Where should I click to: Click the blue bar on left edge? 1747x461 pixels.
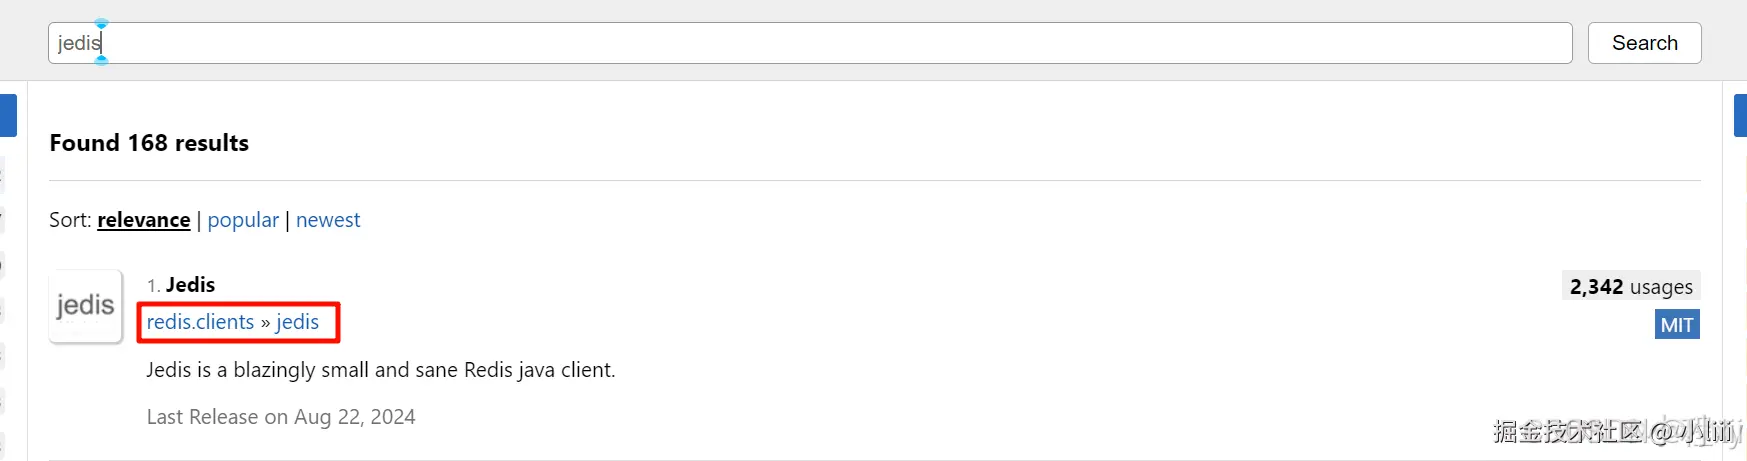click(x=8, y=115)
